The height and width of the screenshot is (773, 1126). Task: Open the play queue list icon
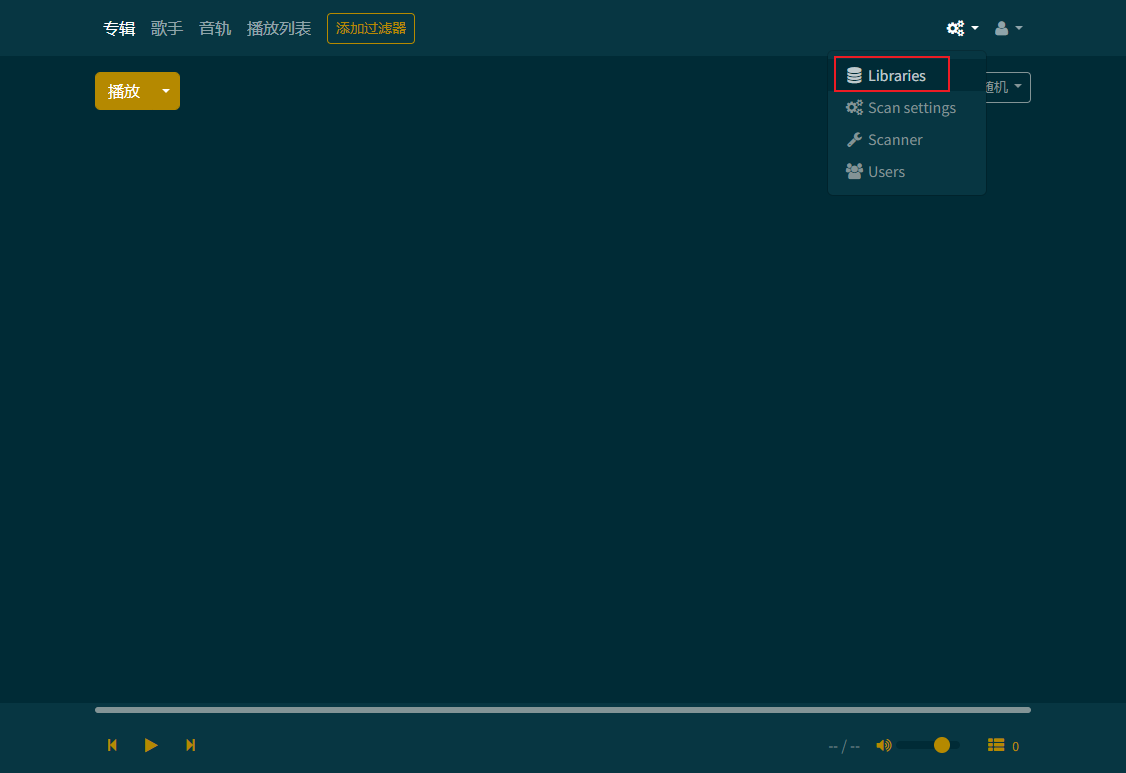(995, 745)
